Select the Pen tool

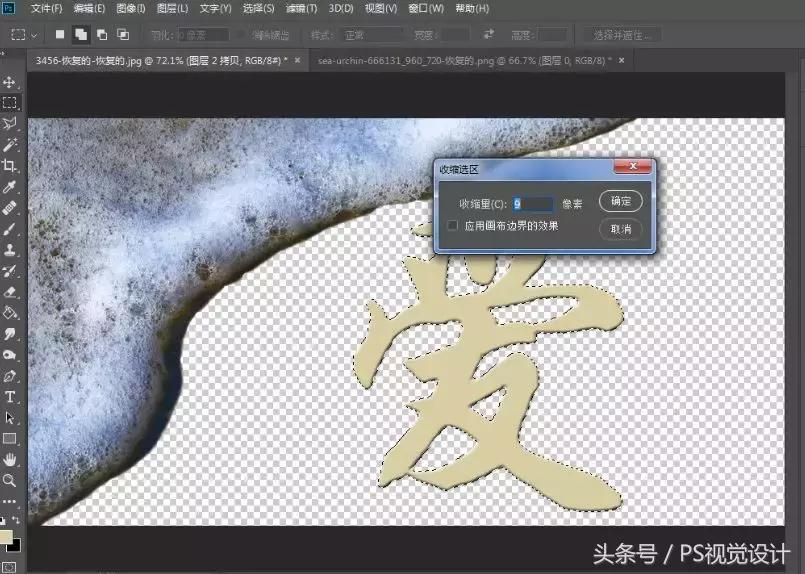point(9,376)
